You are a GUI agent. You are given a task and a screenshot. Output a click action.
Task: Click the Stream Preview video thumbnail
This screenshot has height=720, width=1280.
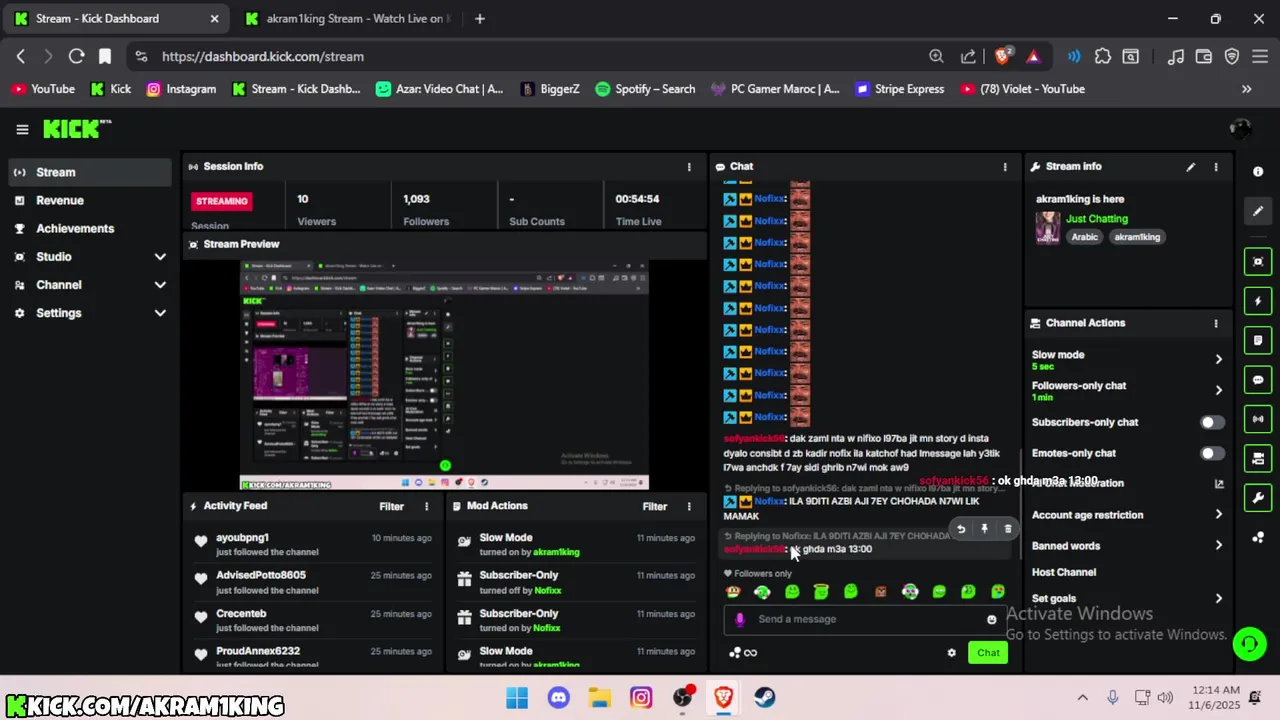444,375
